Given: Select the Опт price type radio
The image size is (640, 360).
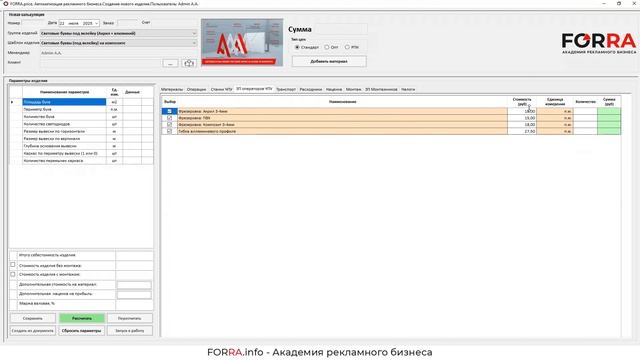Looking at the screenshot, I should click(327, 47).
